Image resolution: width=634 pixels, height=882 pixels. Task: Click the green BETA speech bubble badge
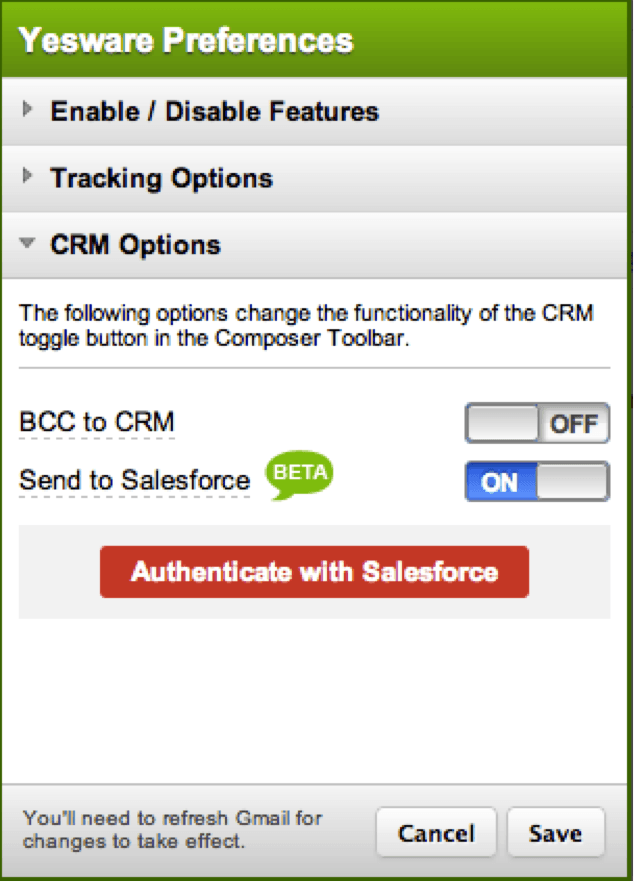coord(299,476)
